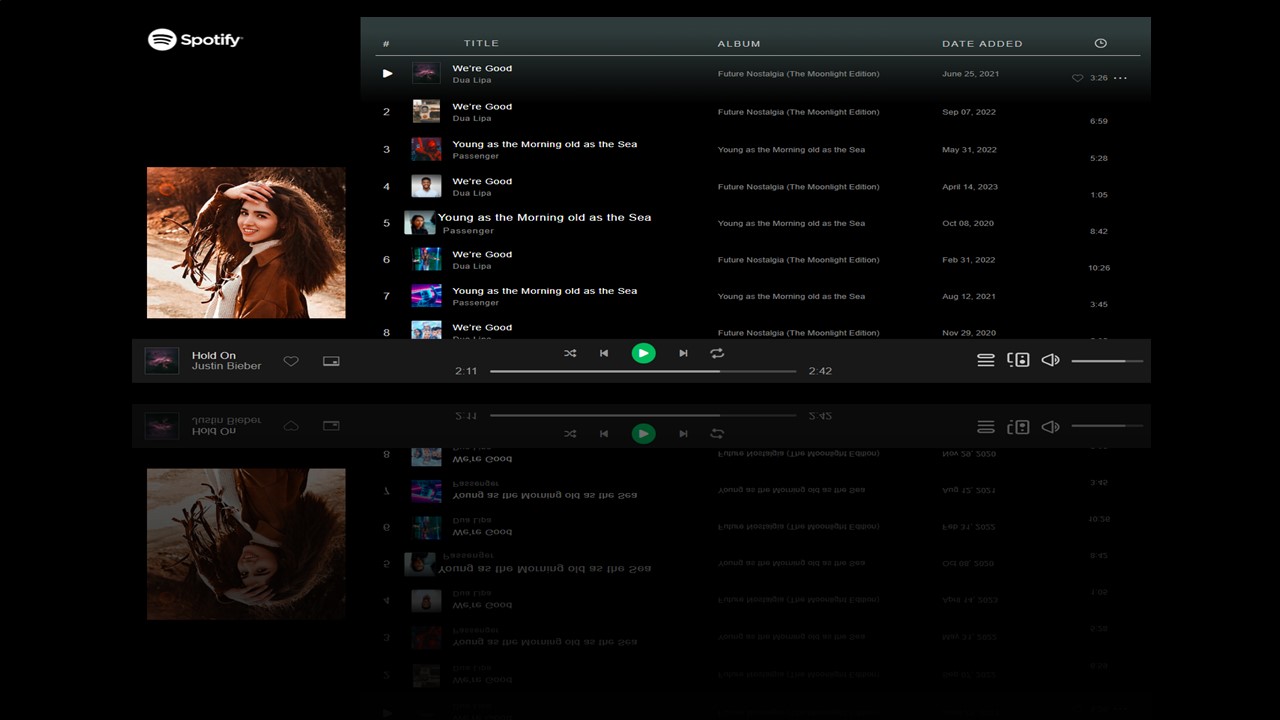Viewport: 1280px width, 720px height.
Task: Save We're Good with the heart icon
Action: click(x=1078, y=77)
